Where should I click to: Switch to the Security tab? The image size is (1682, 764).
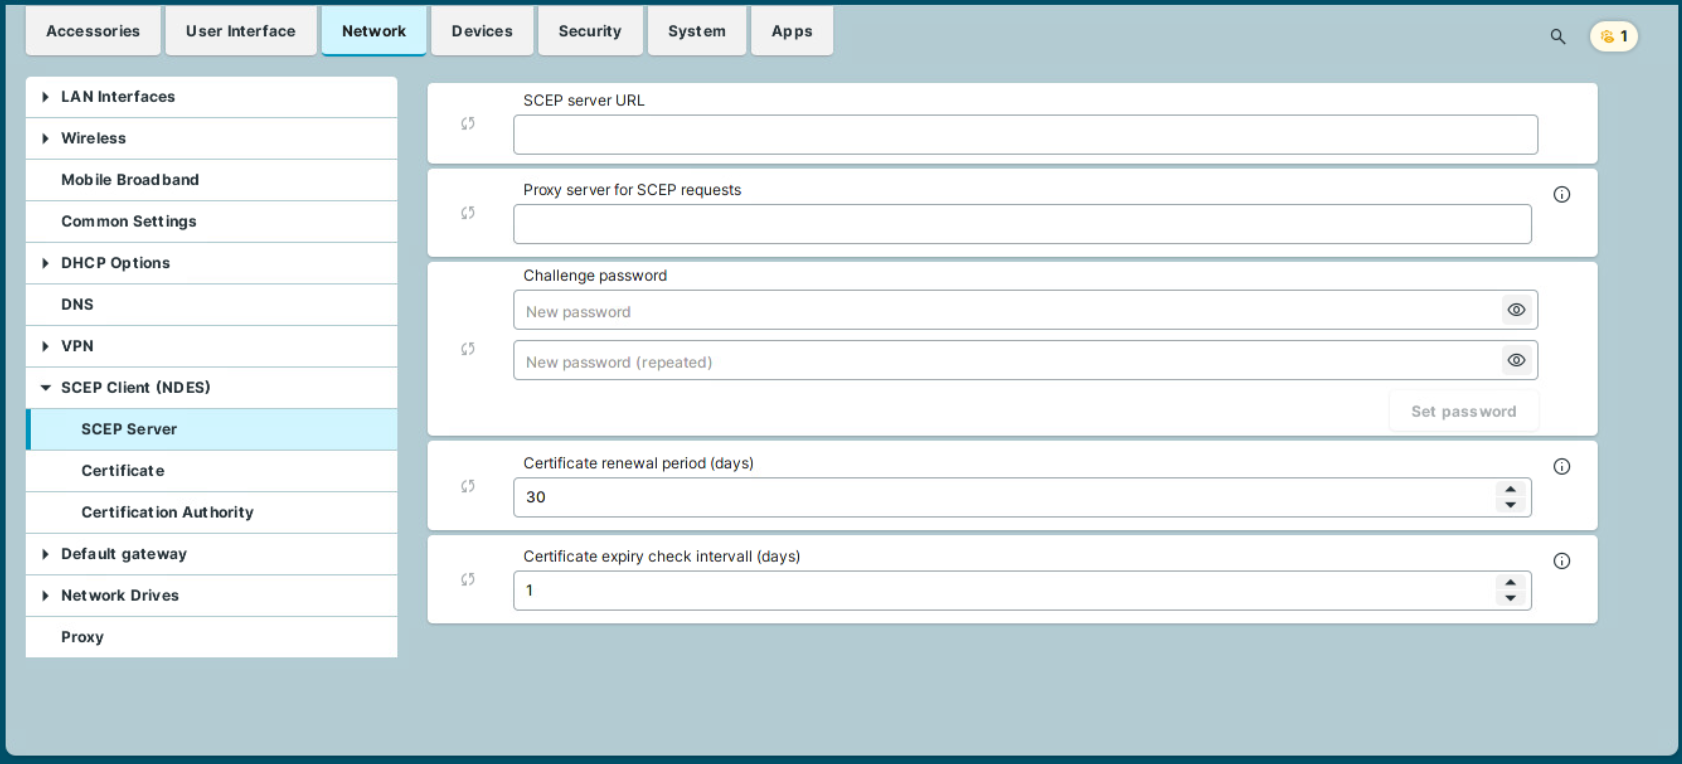click(x=589, y=31)
